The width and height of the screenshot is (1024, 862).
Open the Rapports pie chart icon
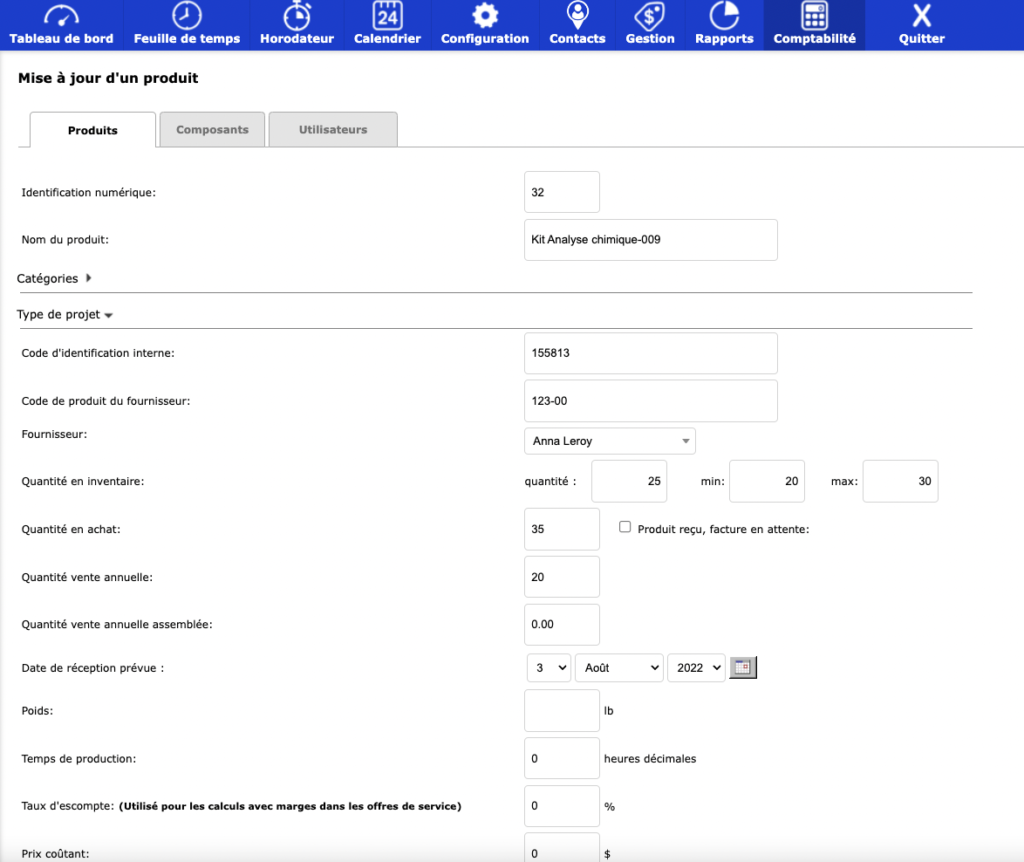(x=724, y=16)
